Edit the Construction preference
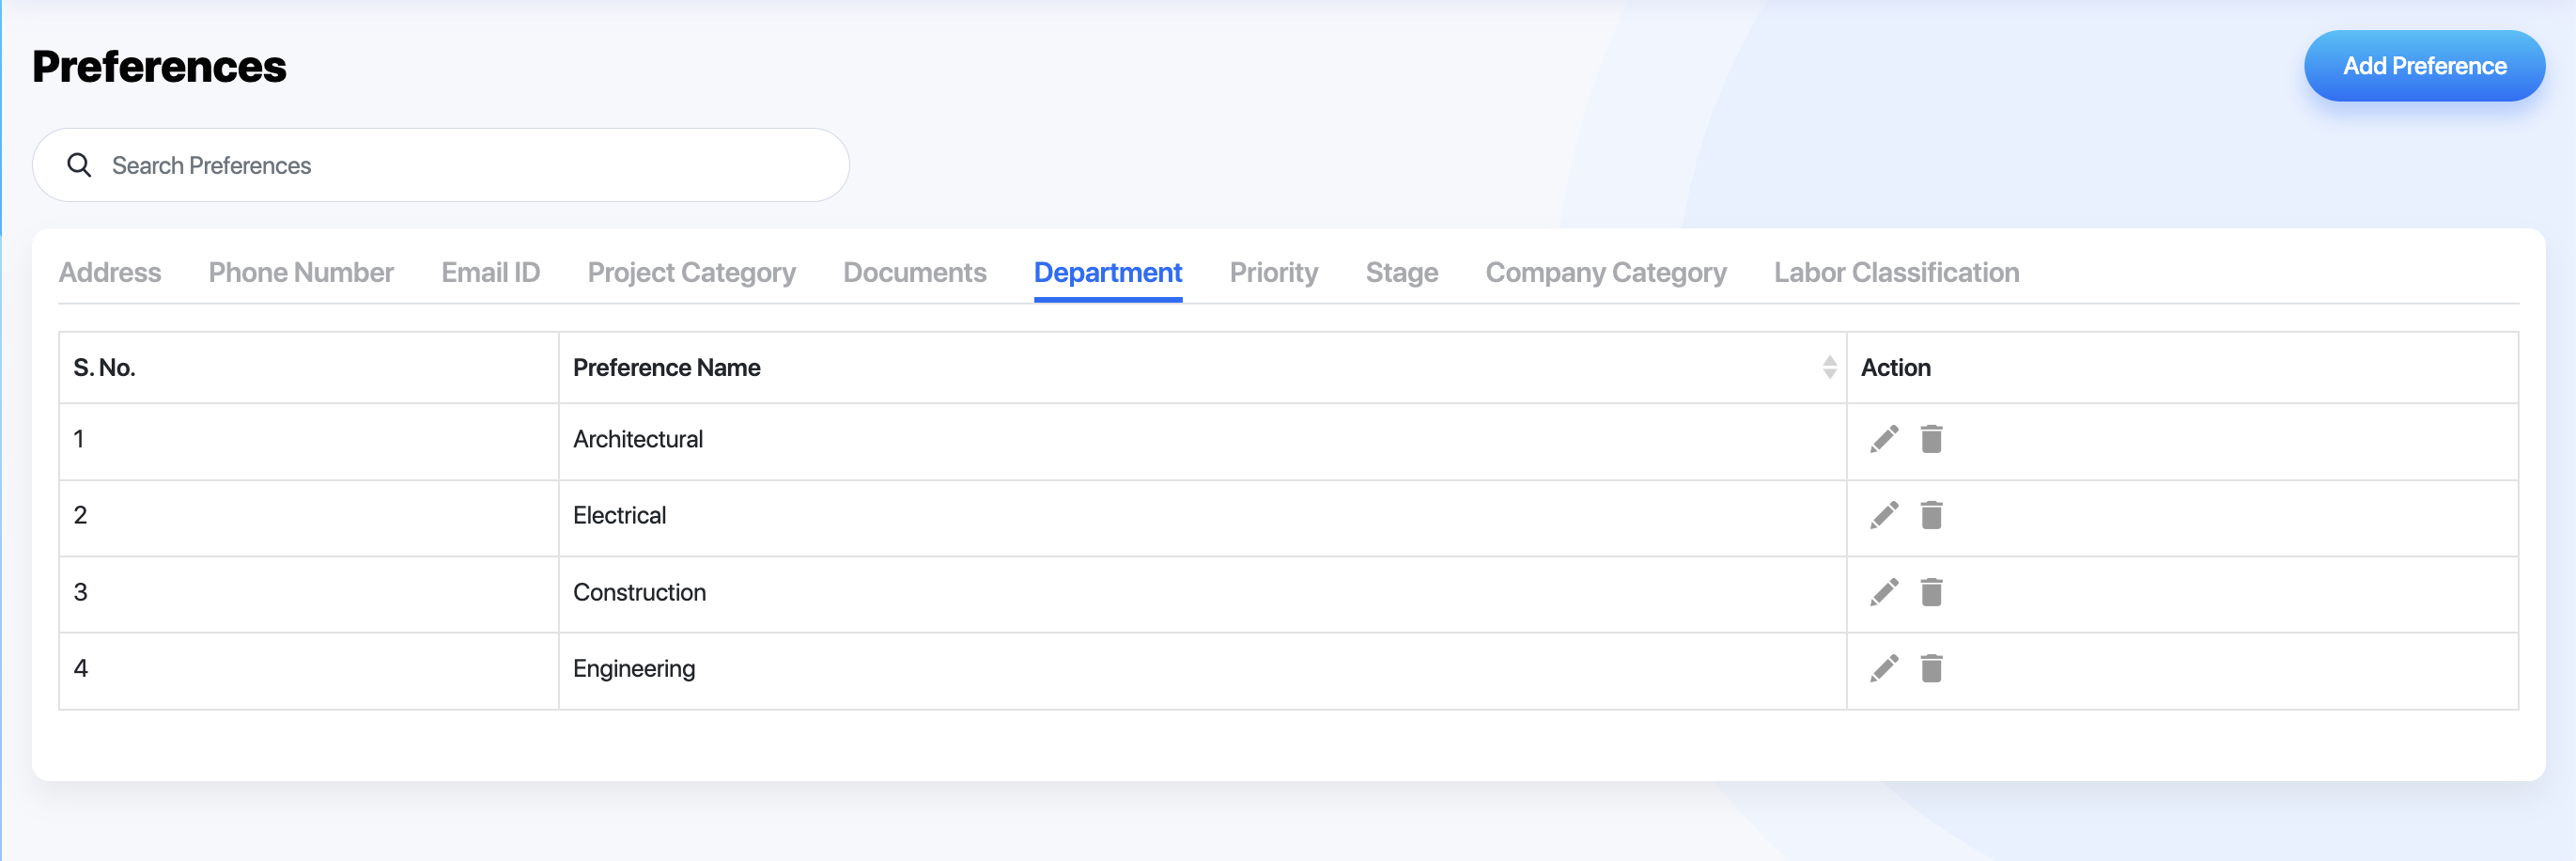Image resolution: width=2576 pixels, height=861 pixels. pos(1884,592)
